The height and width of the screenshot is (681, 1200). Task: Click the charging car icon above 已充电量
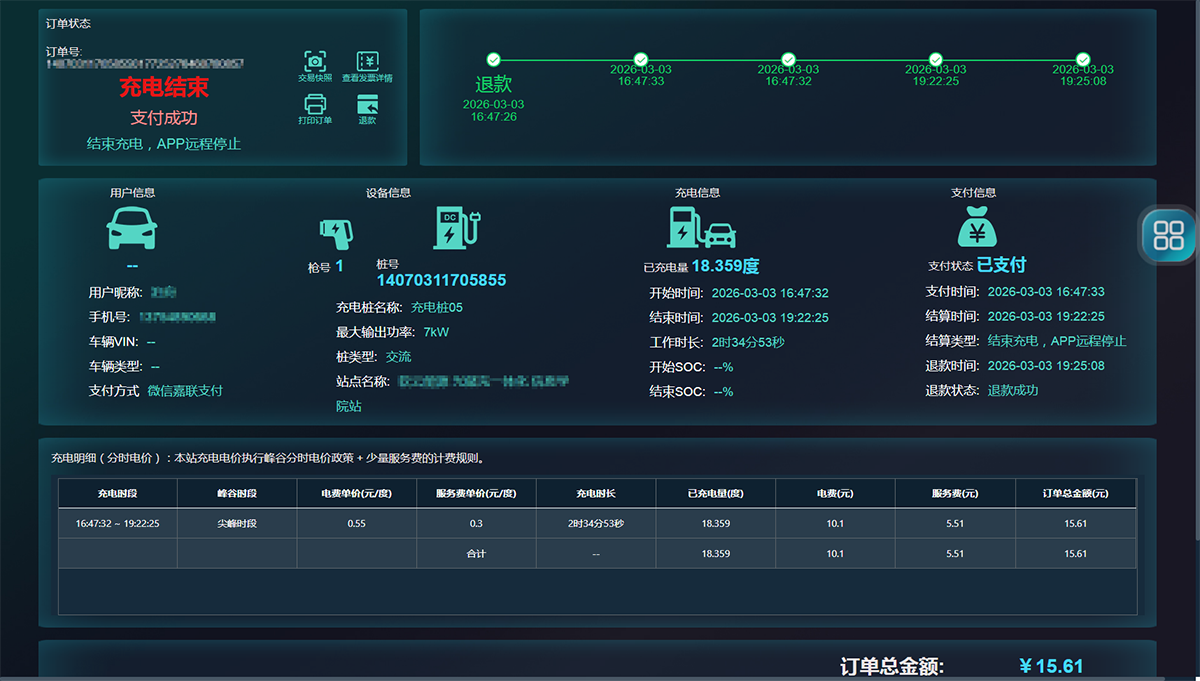pyautogui.click(x=700, y=228)
